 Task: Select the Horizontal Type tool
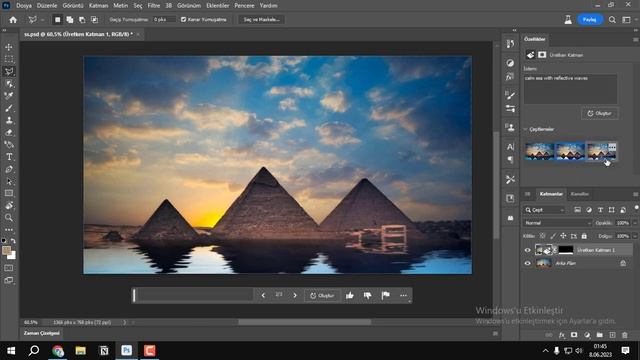9,157
